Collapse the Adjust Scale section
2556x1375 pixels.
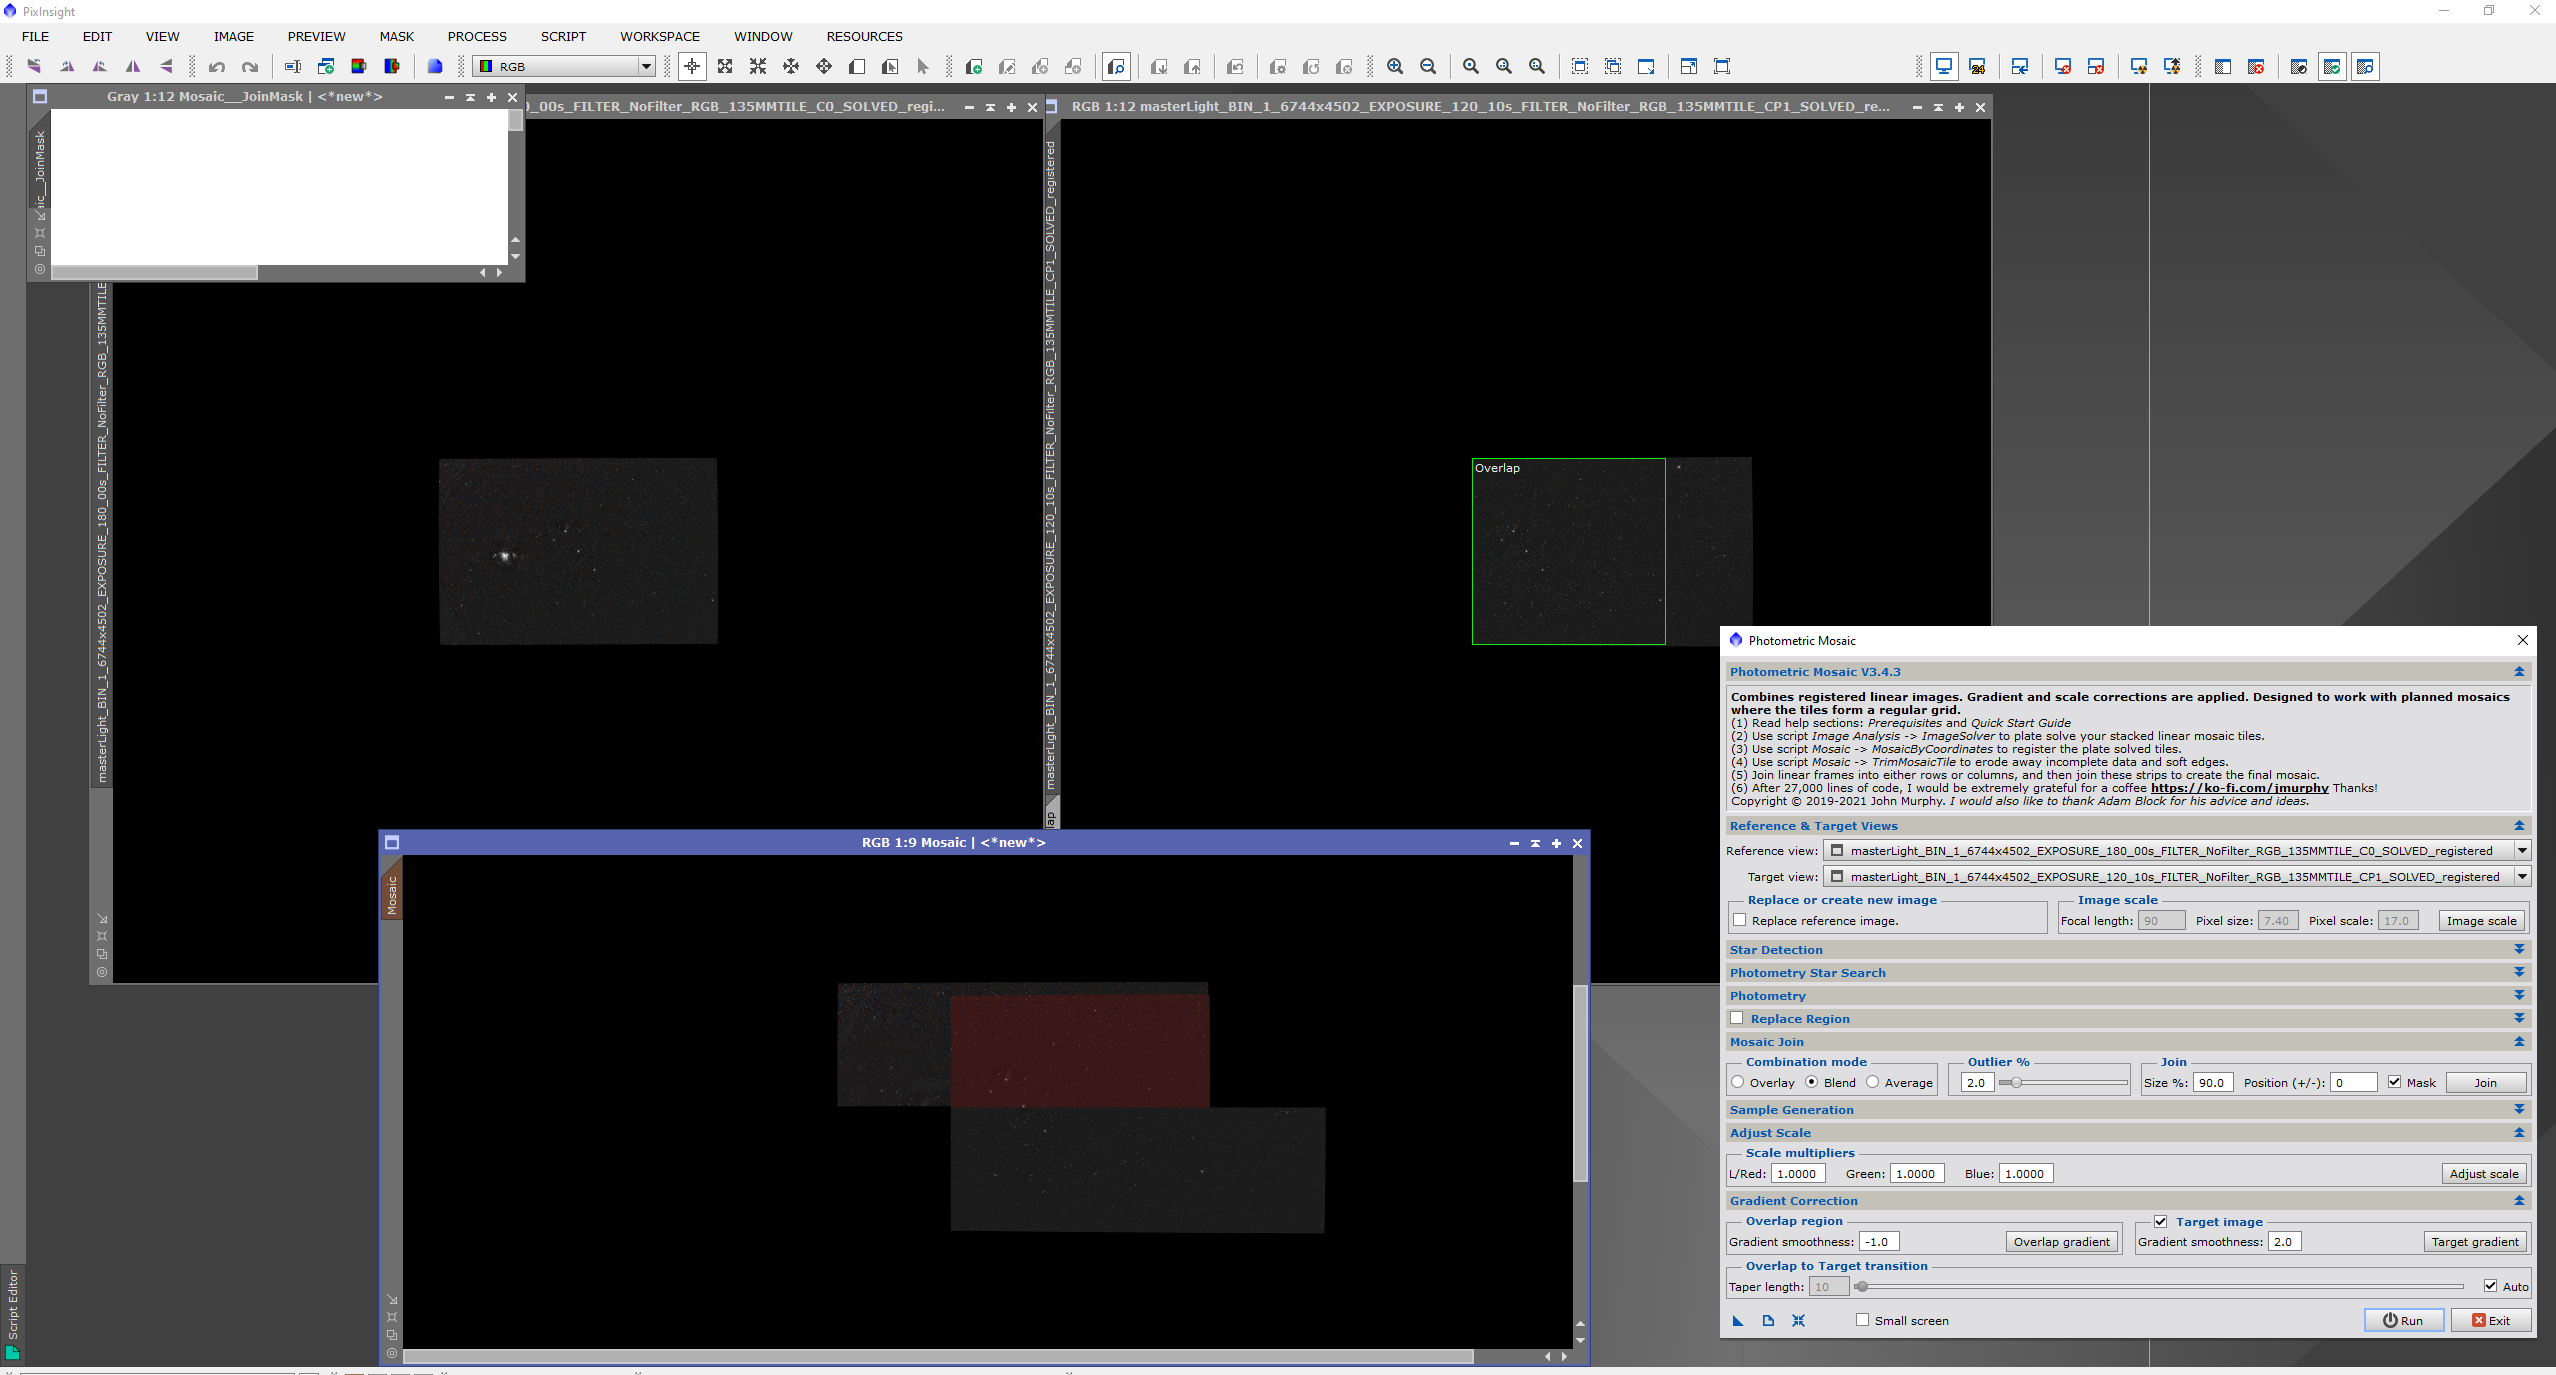pyautogui.click(x=2519, y=1133)
